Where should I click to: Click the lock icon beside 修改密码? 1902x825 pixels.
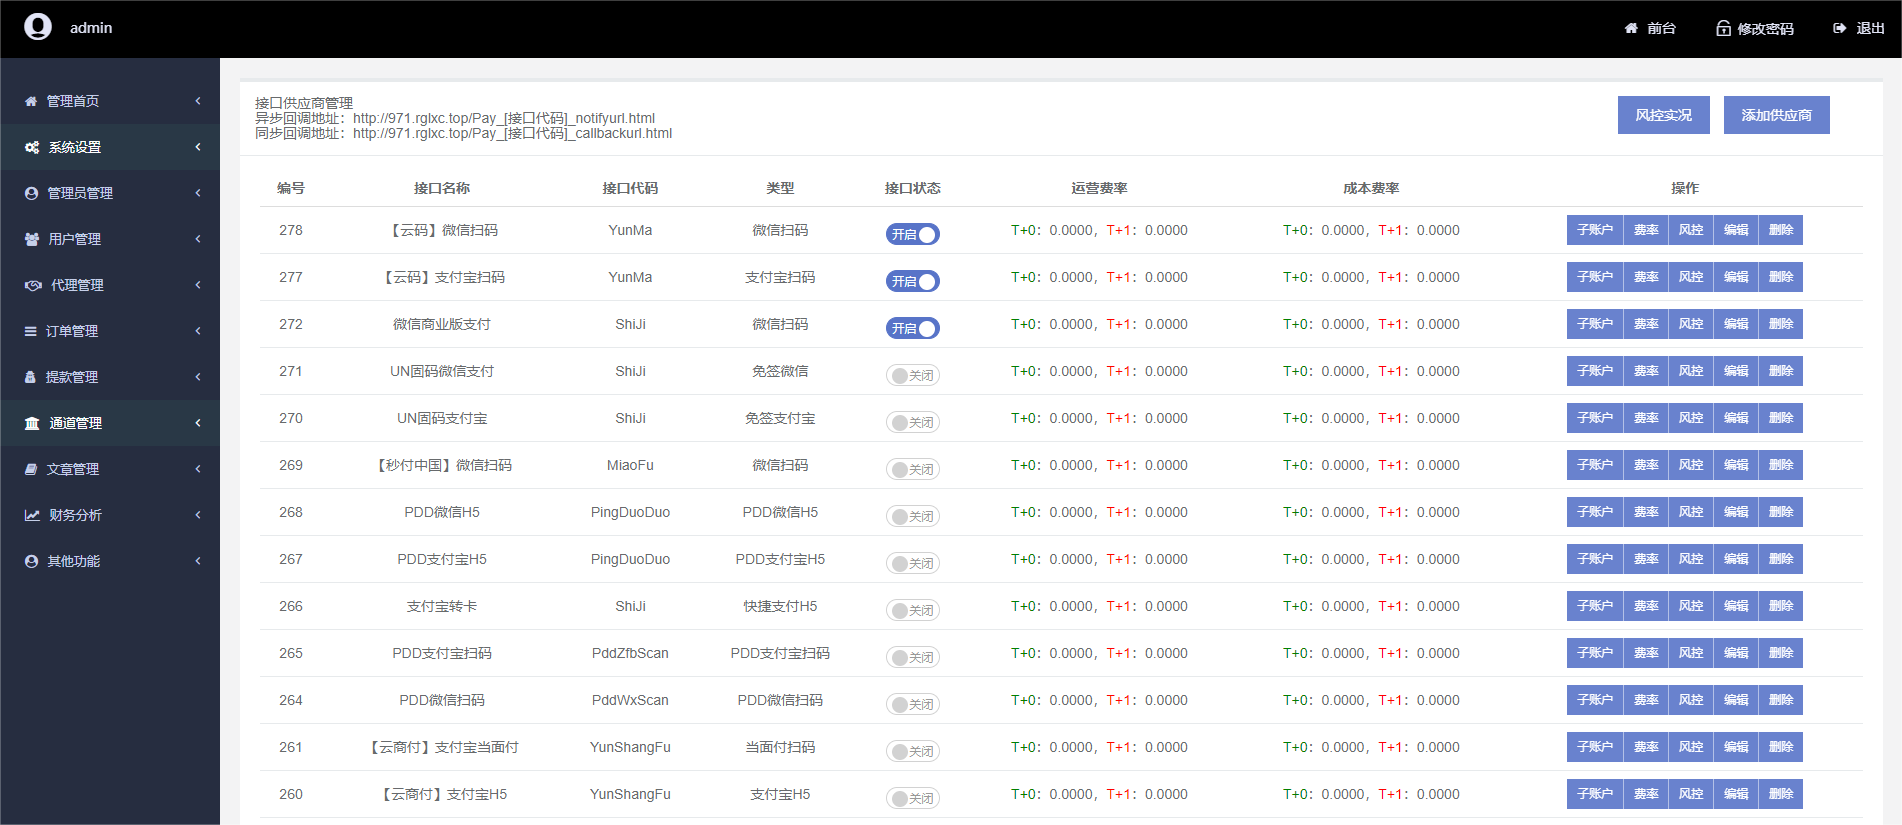point(1723,28)
